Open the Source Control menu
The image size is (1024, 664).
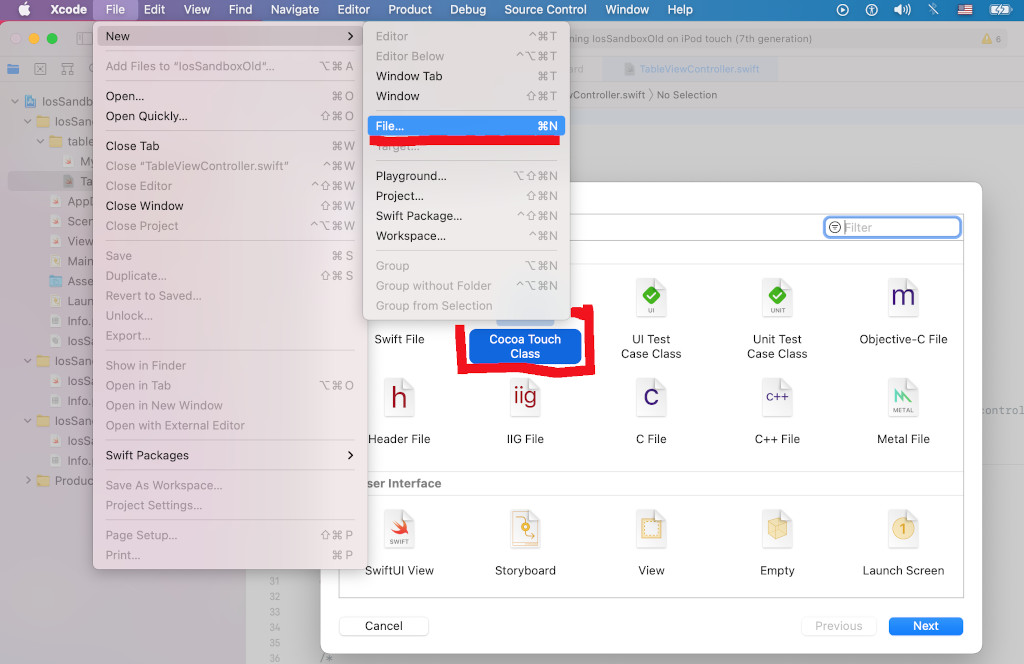point(545,9)
